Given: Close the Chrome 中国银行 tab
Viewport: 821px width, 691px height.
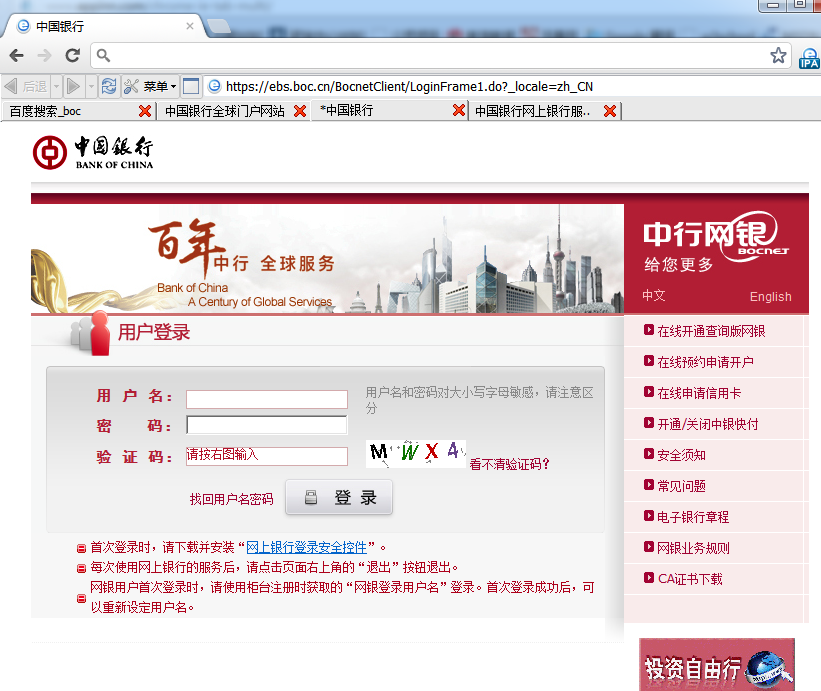Looking at the screenshot, I should click(x=190, y=26).
